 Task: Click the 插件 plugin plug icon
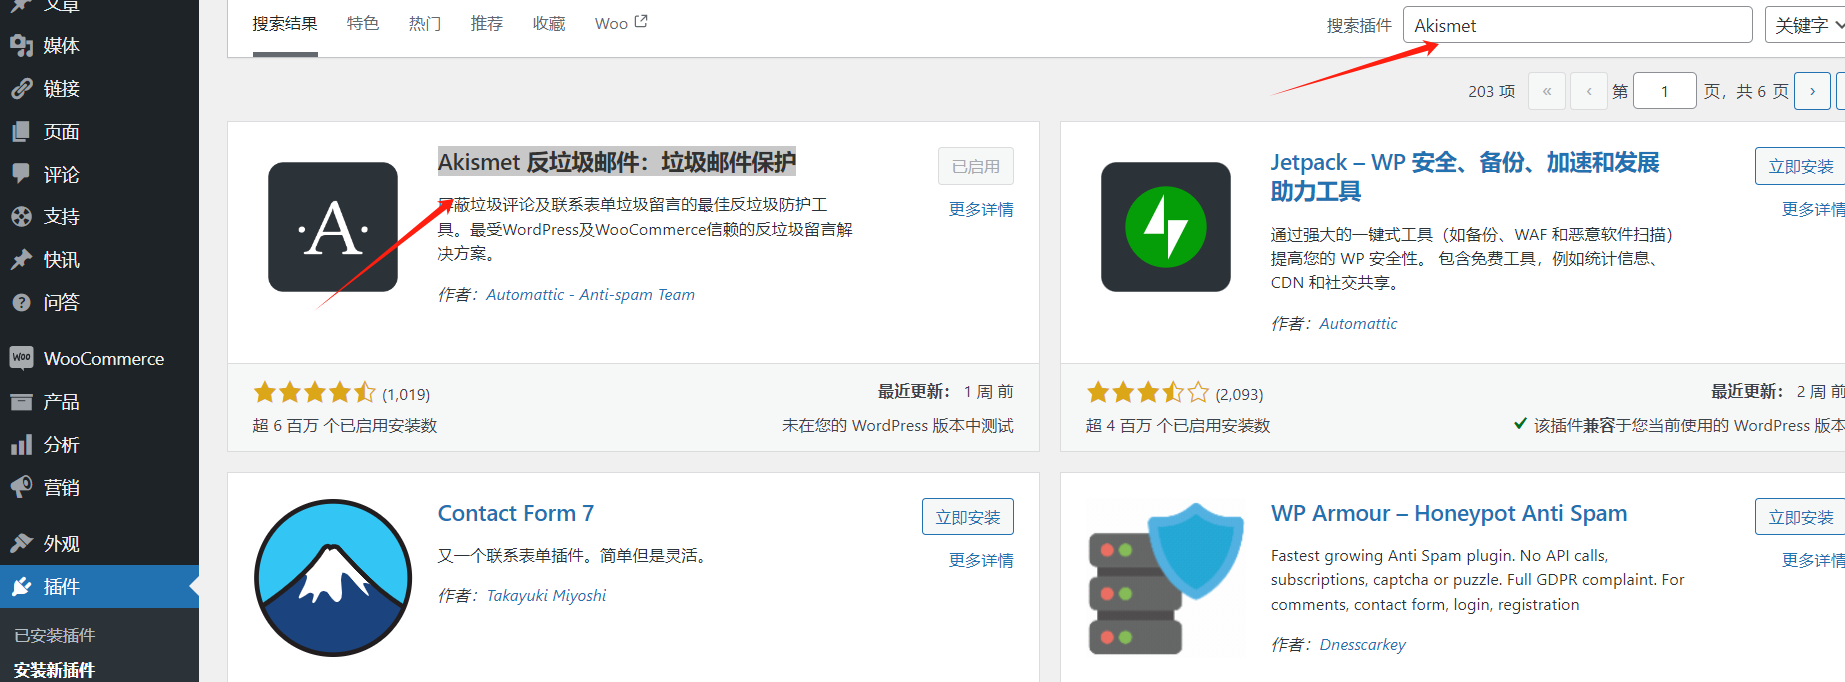(22, 586)
